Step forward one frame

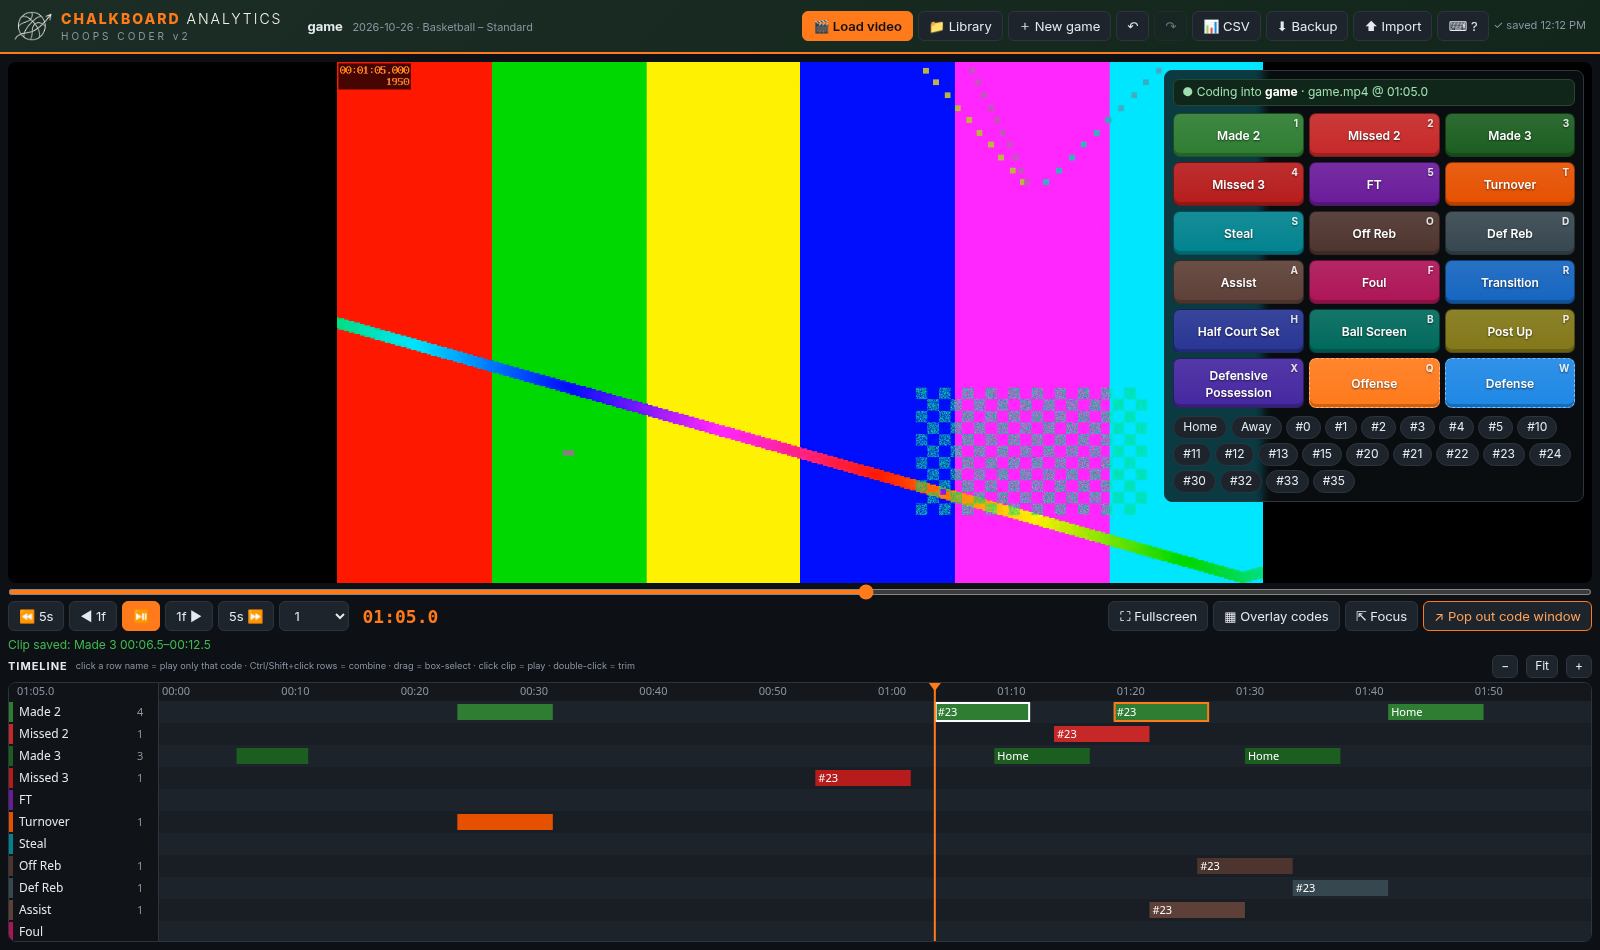[x=189, y=616]
